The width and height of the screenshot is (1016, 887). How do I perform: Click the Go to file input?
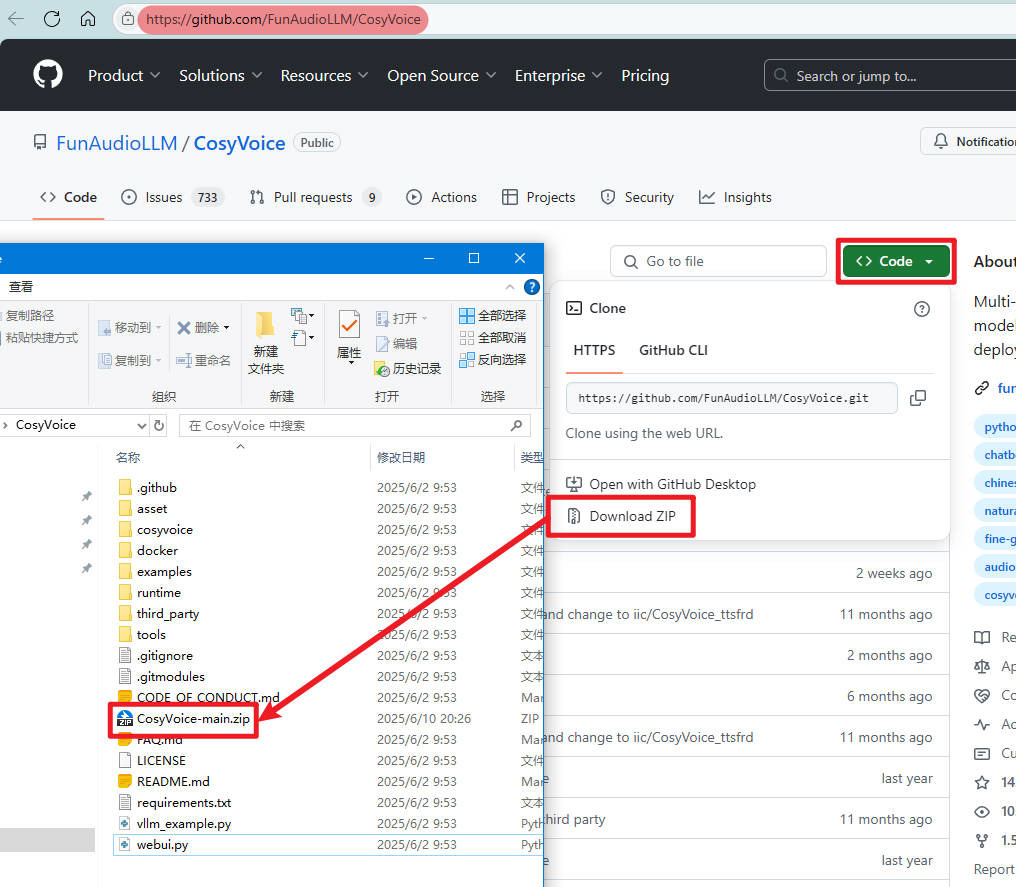718,261
